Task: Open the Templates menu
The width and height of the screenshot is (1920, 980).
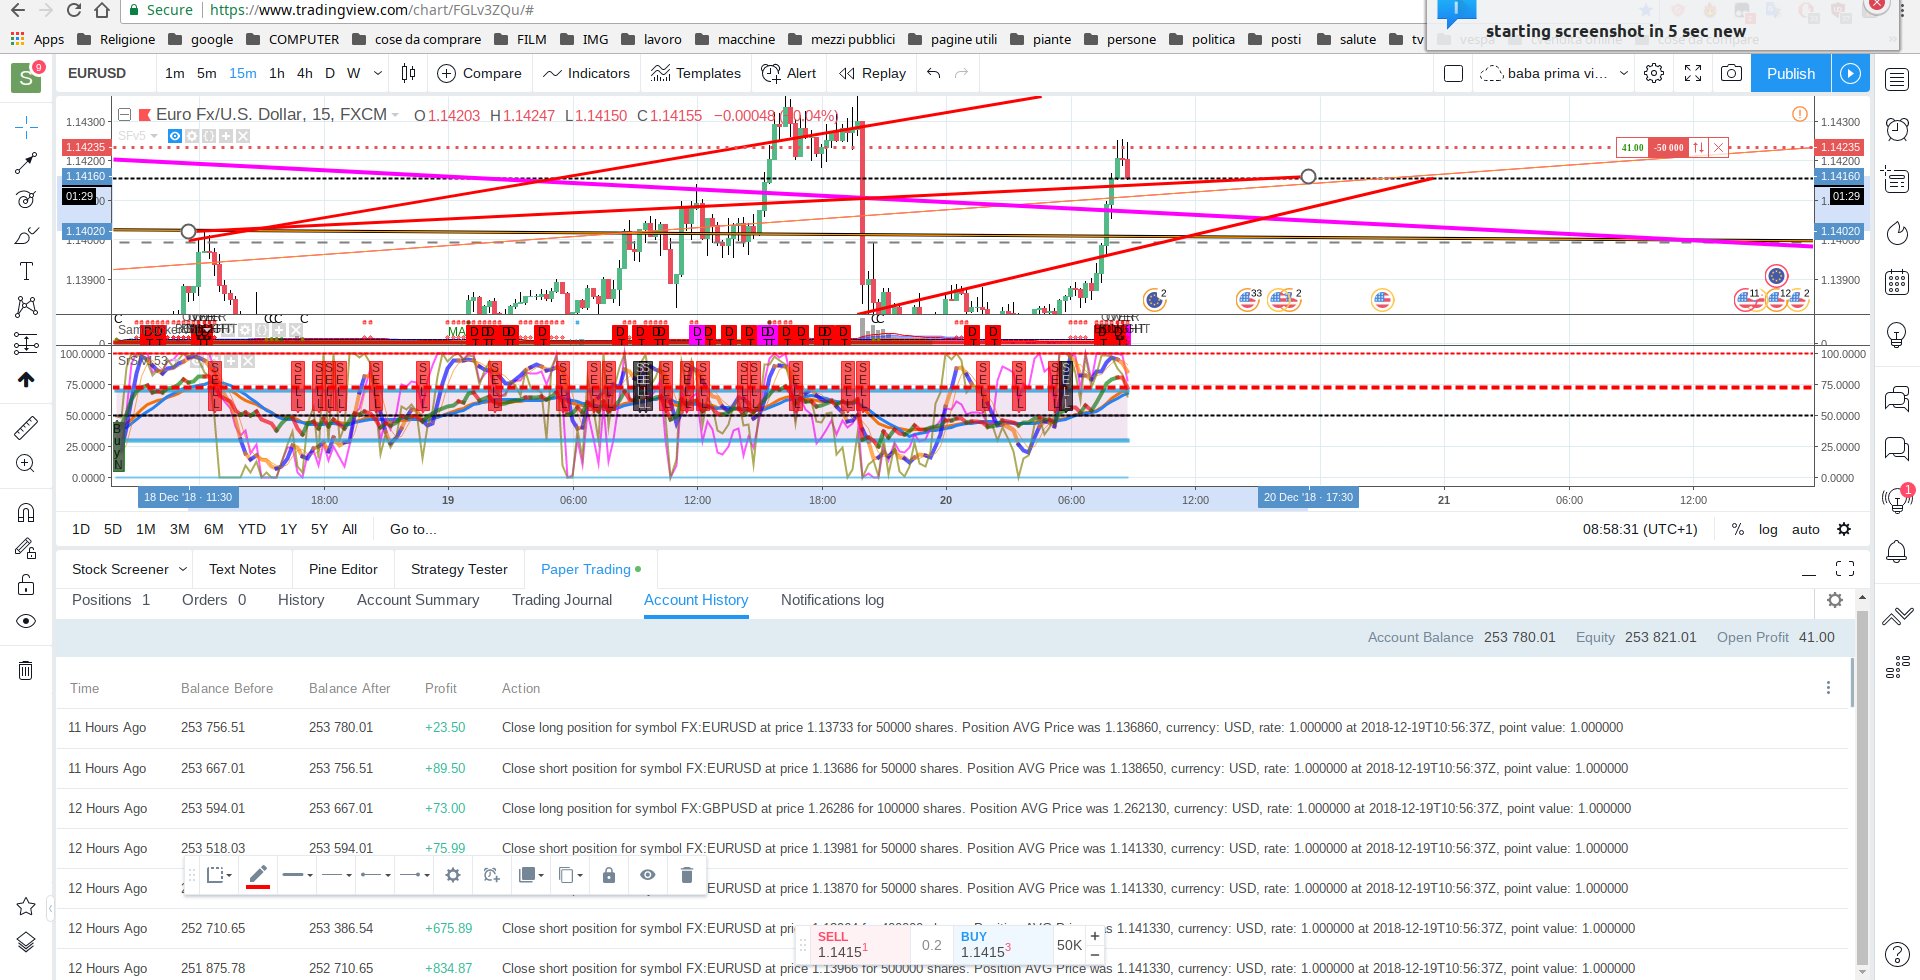Action: [x=695, y=73]
